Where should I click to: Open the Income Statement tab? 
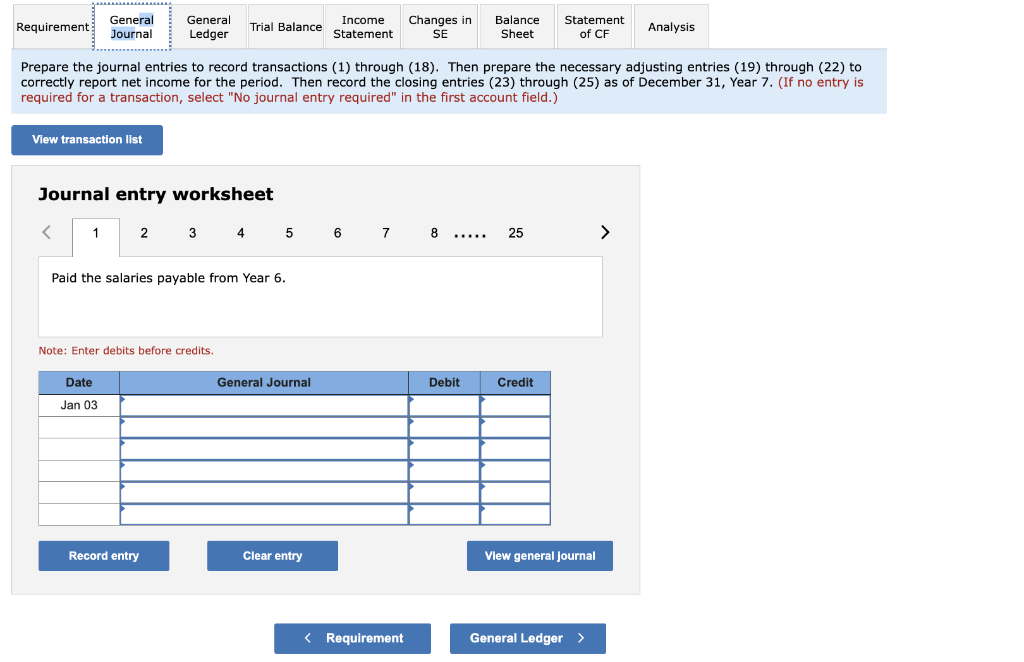362,26
